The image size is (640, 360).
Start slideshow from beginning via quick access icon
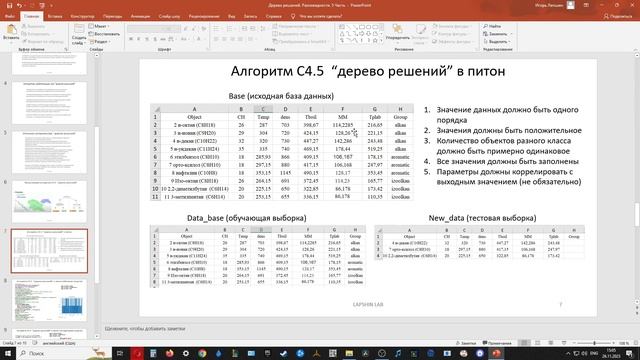tap(42, 5)
